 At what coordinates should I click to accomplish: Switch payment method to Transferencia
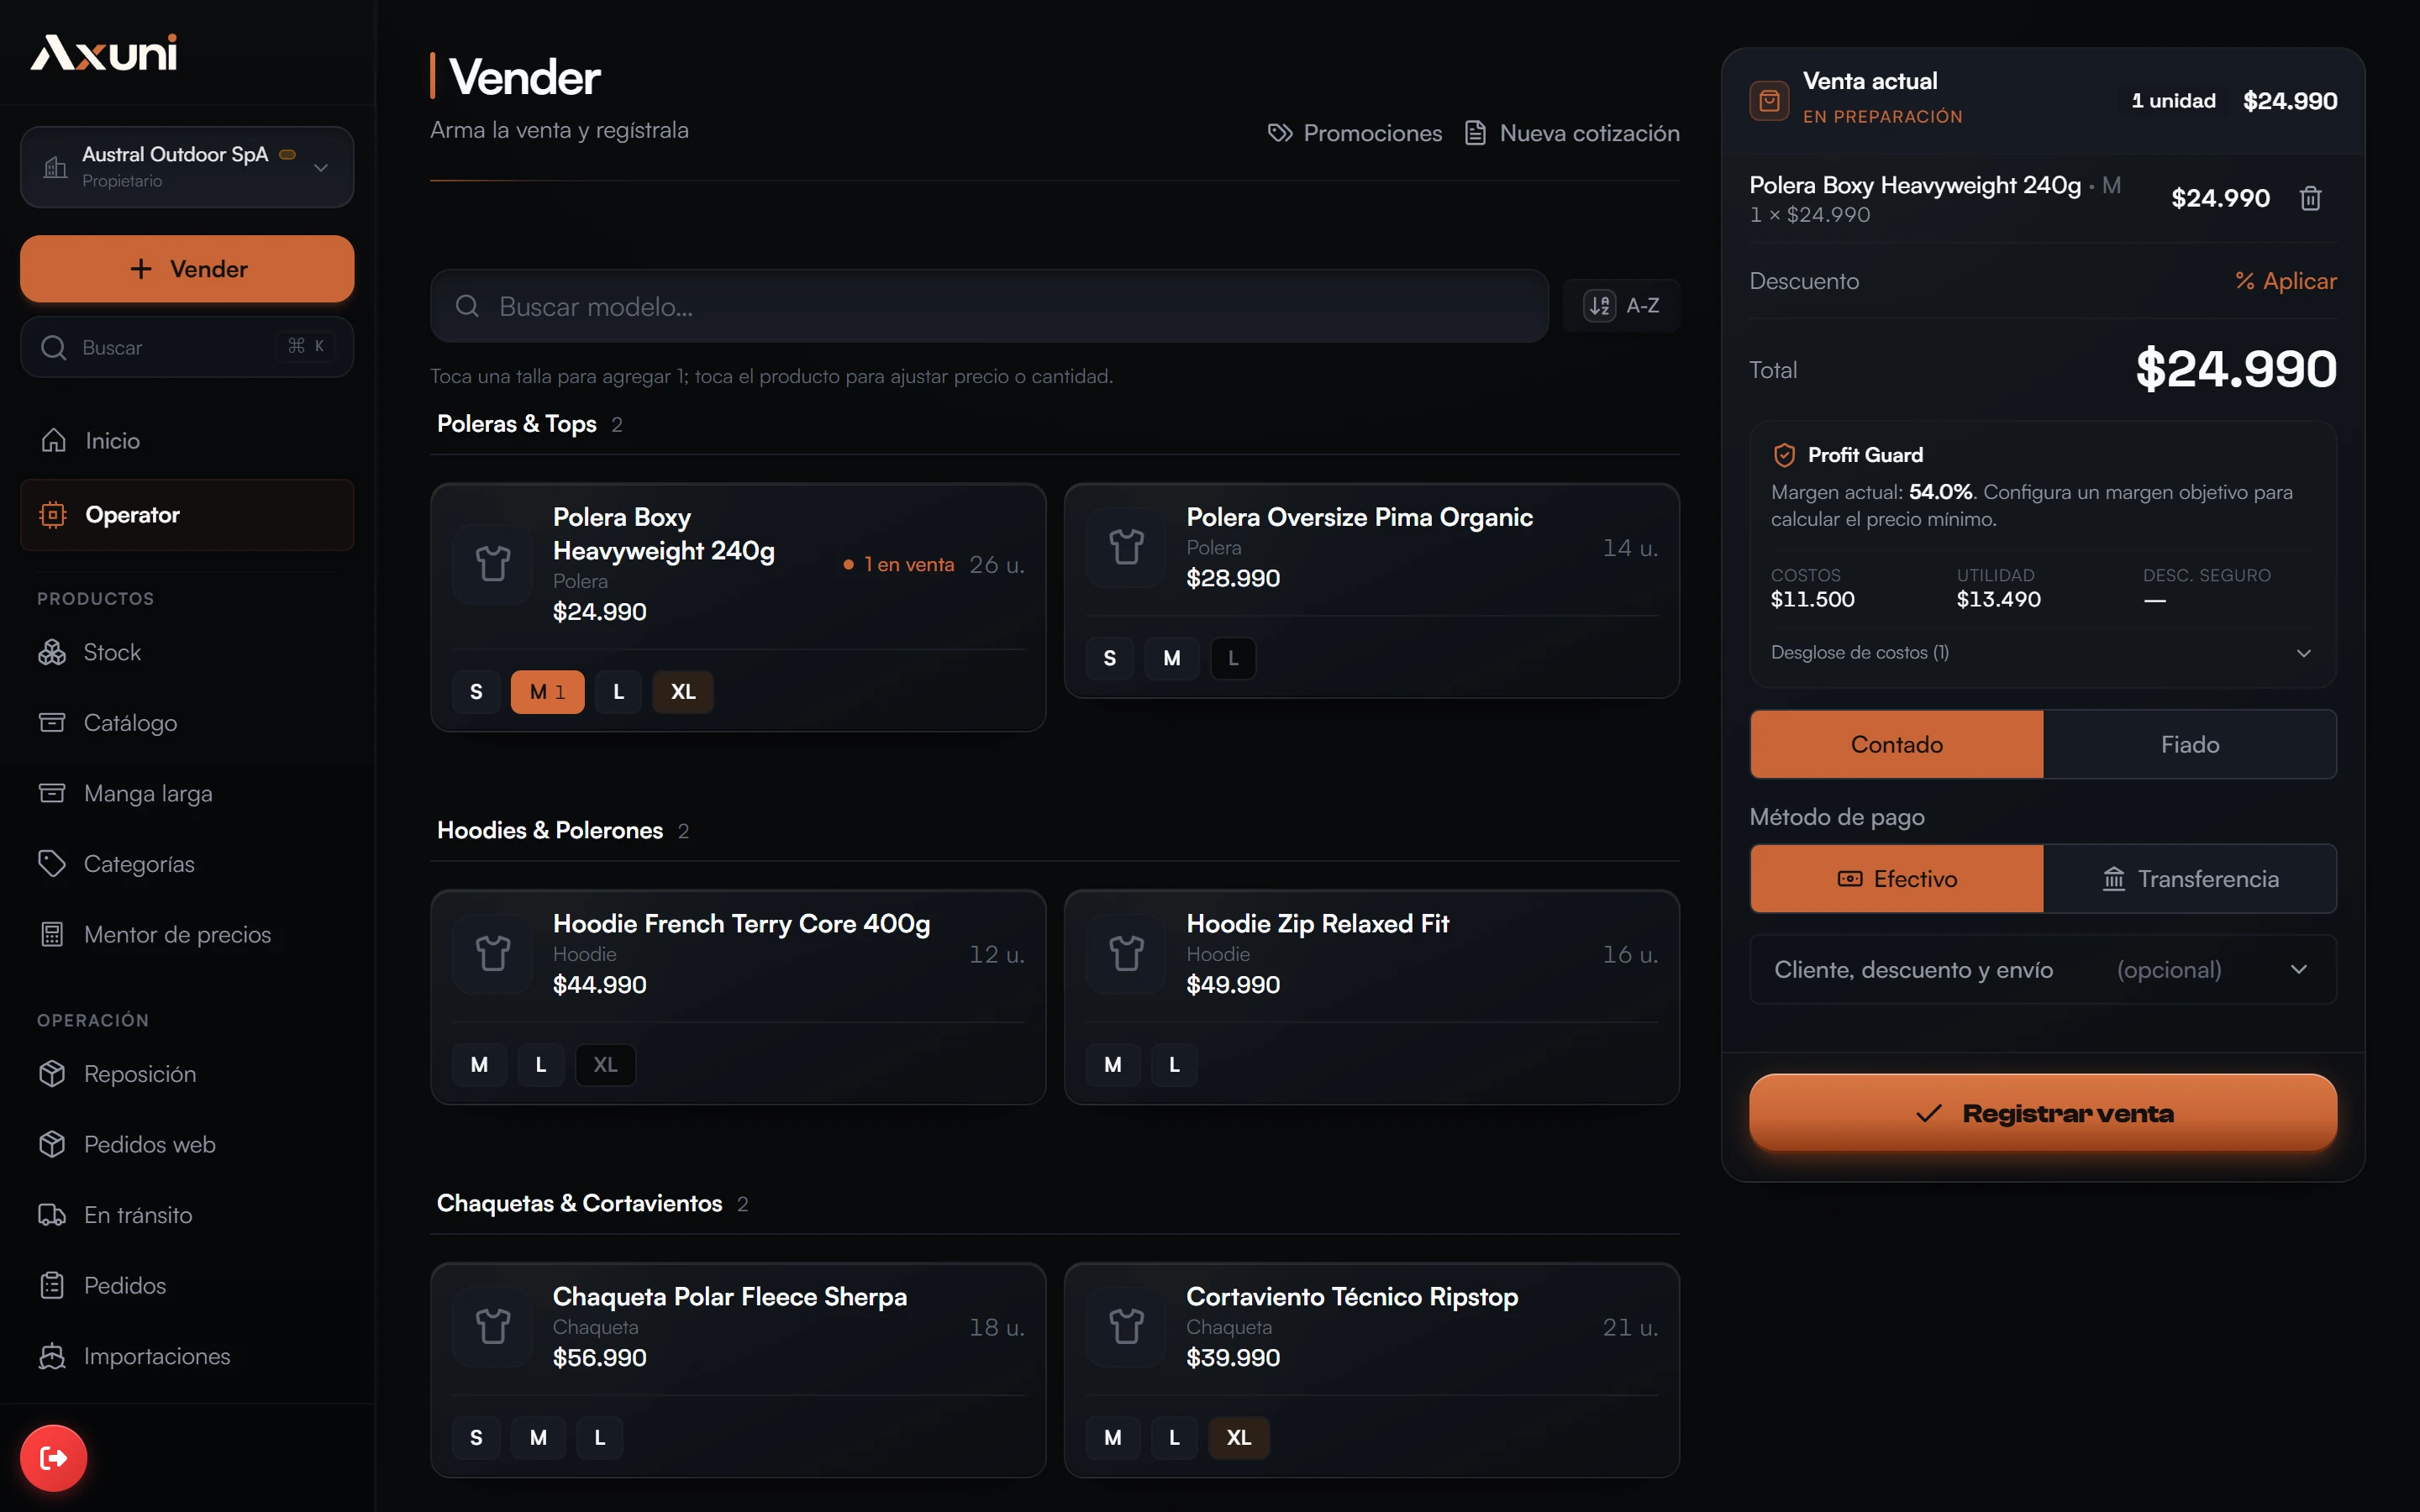click(x=2189, y=879)
